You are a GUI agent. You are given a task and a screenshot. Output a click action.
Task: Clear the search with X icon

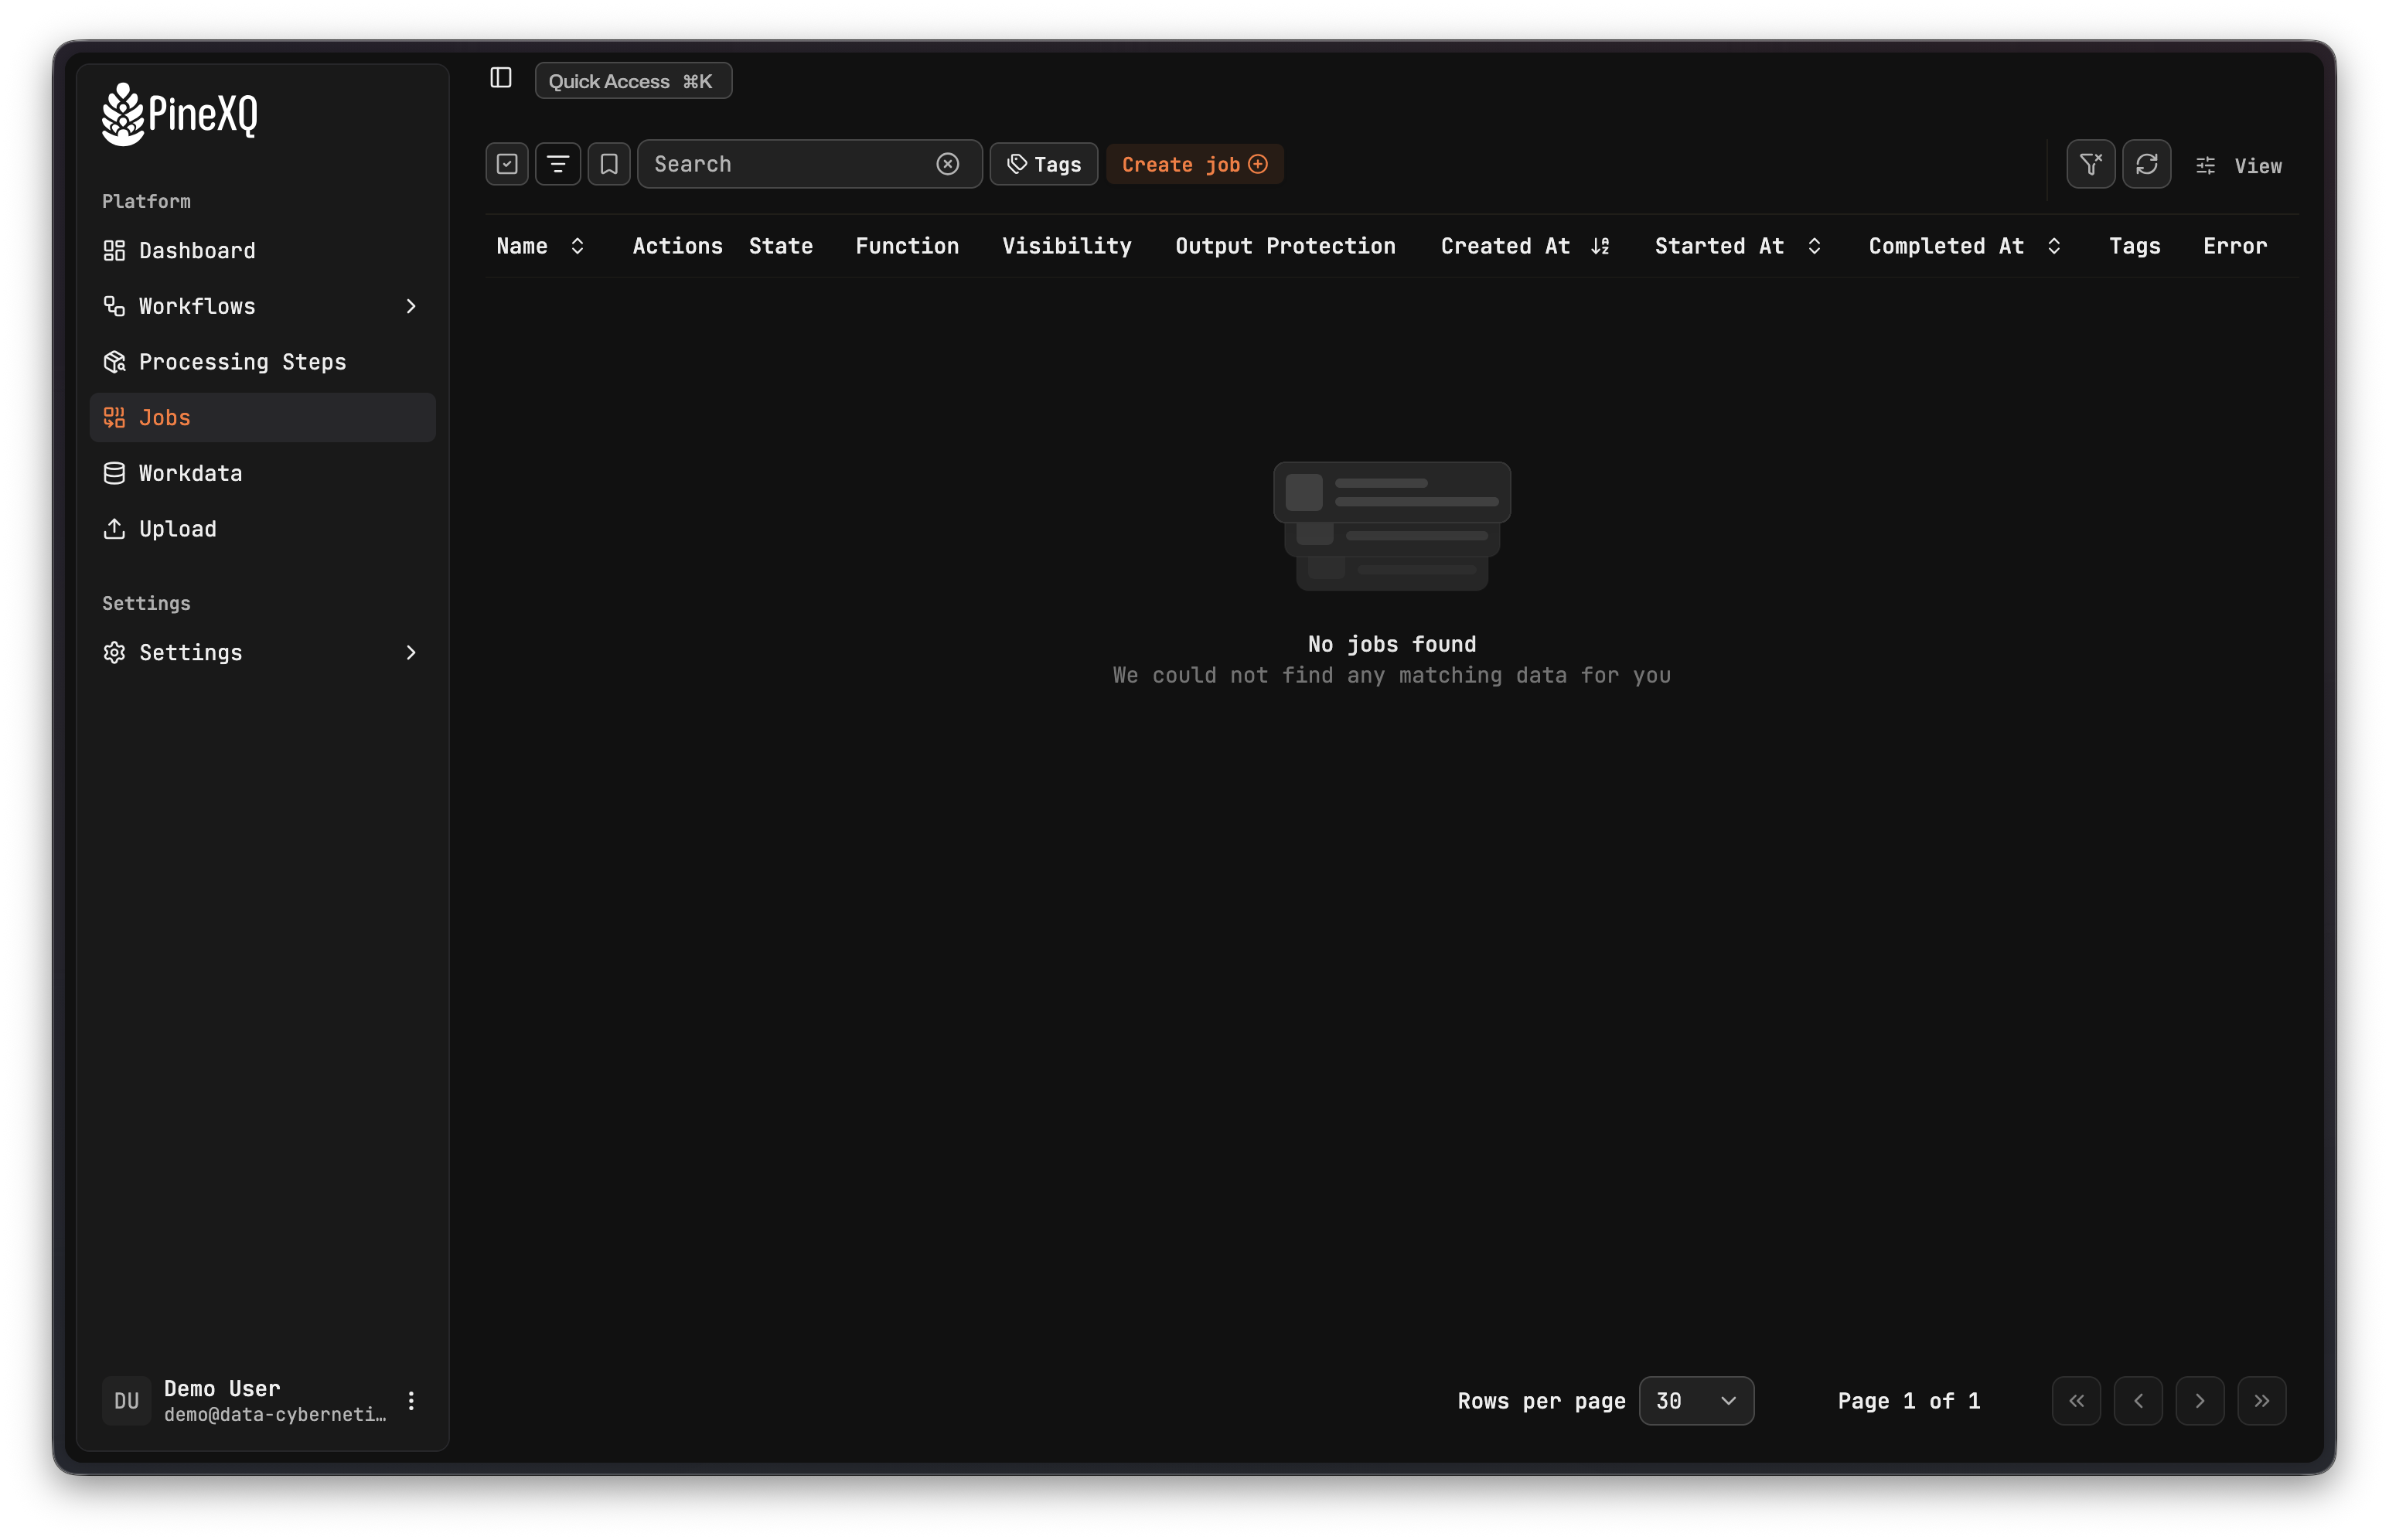pos(948,164)
